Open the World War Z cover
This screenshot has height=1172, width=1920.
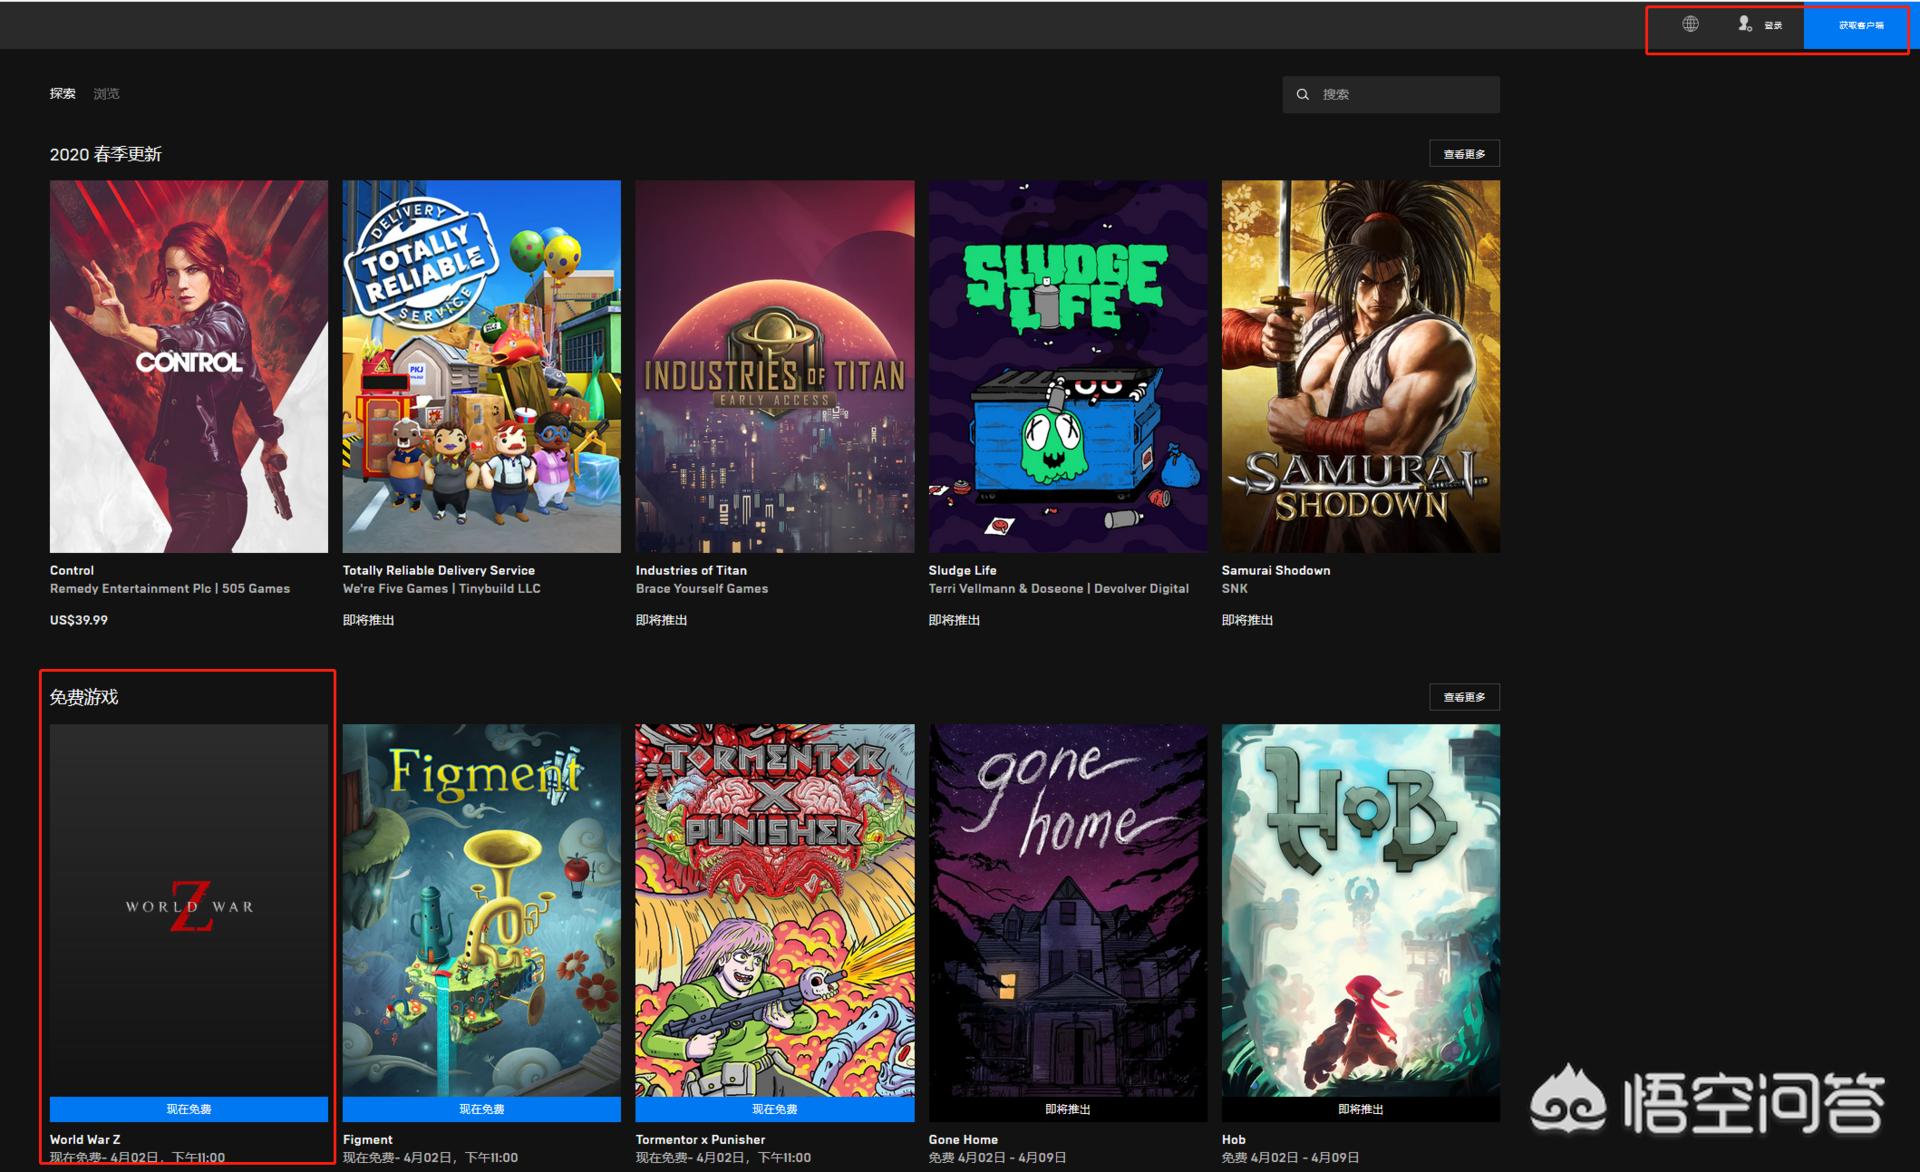pyautogui.click(x=189, y=910)
